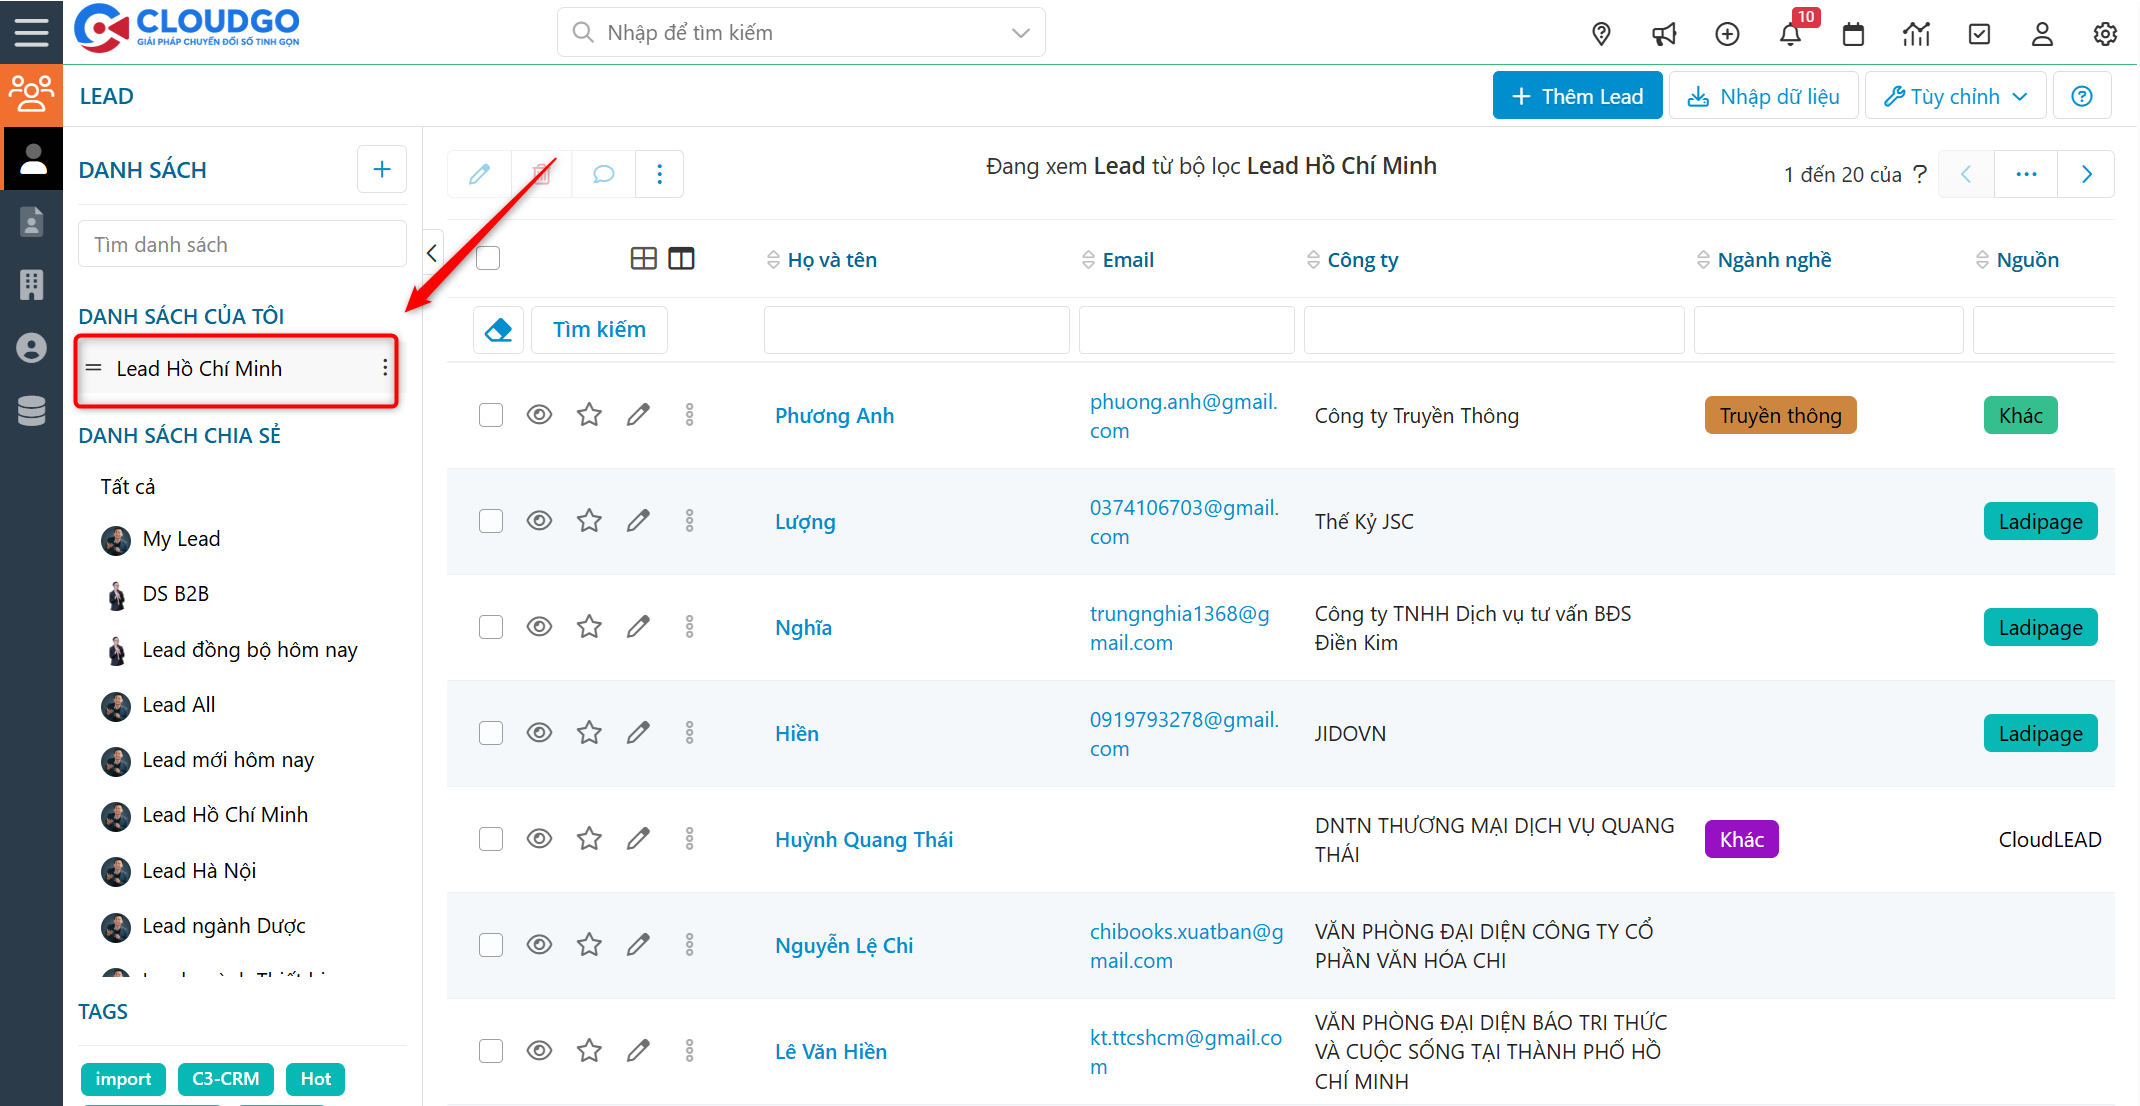Tick the checkbox for Phương Anh row
2140x1106 pixels.
(x=490, y=414)
